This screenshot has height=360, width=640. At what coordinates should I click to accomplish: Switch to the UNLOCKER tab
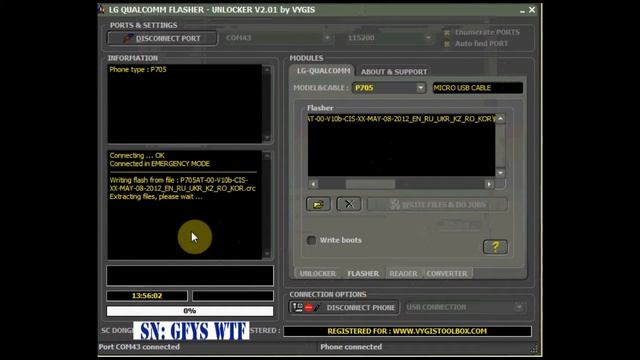[318, 273]
